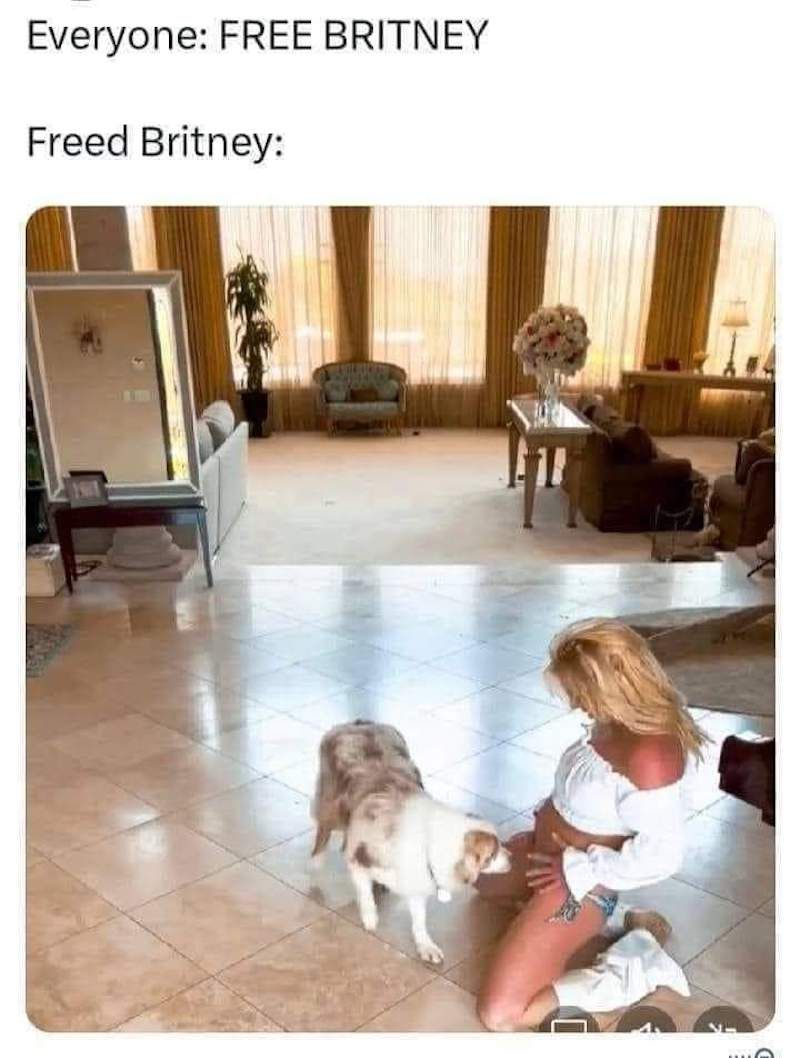This screenshot has width=800, height=1058.
Task: Click the potted plant near curtains
Action: coord(252,343)
